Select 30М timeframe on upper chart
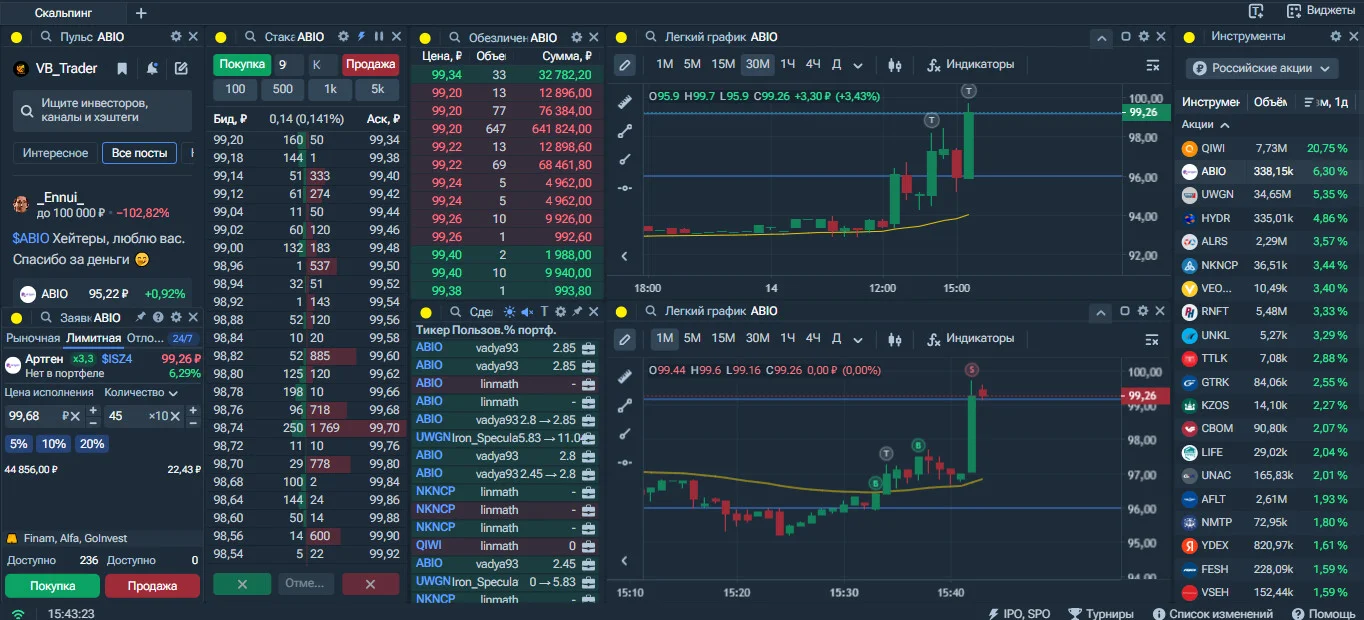The height and width of the screenshot is (620, 1364). 758,64
